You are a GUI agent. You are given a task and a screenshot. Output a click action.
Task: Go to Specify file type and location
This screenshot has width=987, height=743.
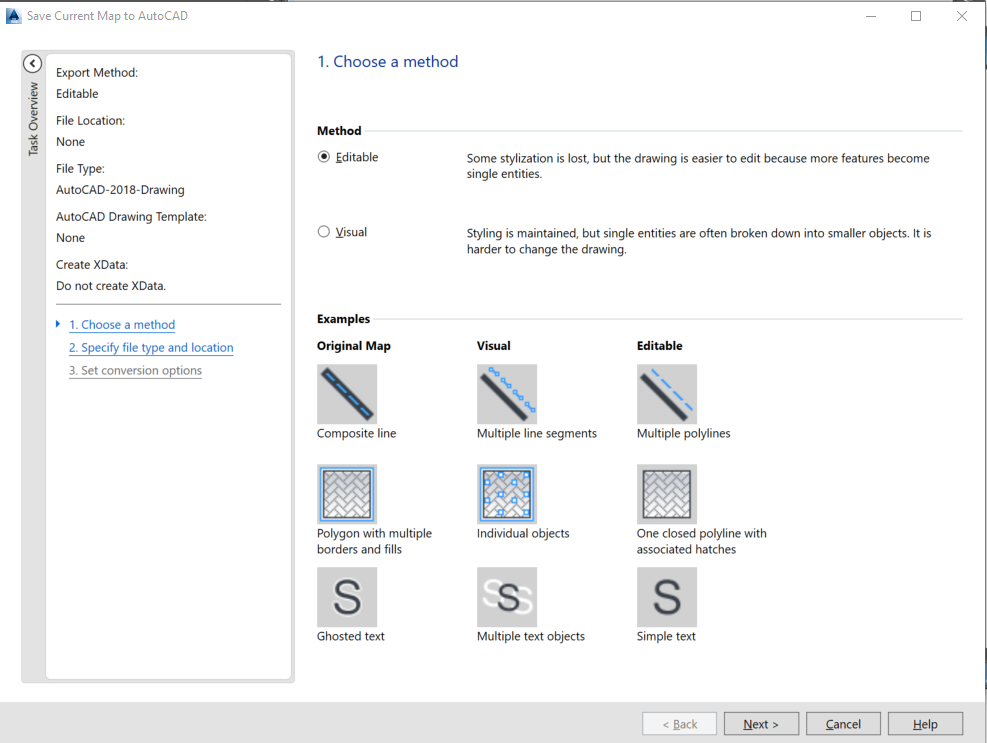pos(151,347)
